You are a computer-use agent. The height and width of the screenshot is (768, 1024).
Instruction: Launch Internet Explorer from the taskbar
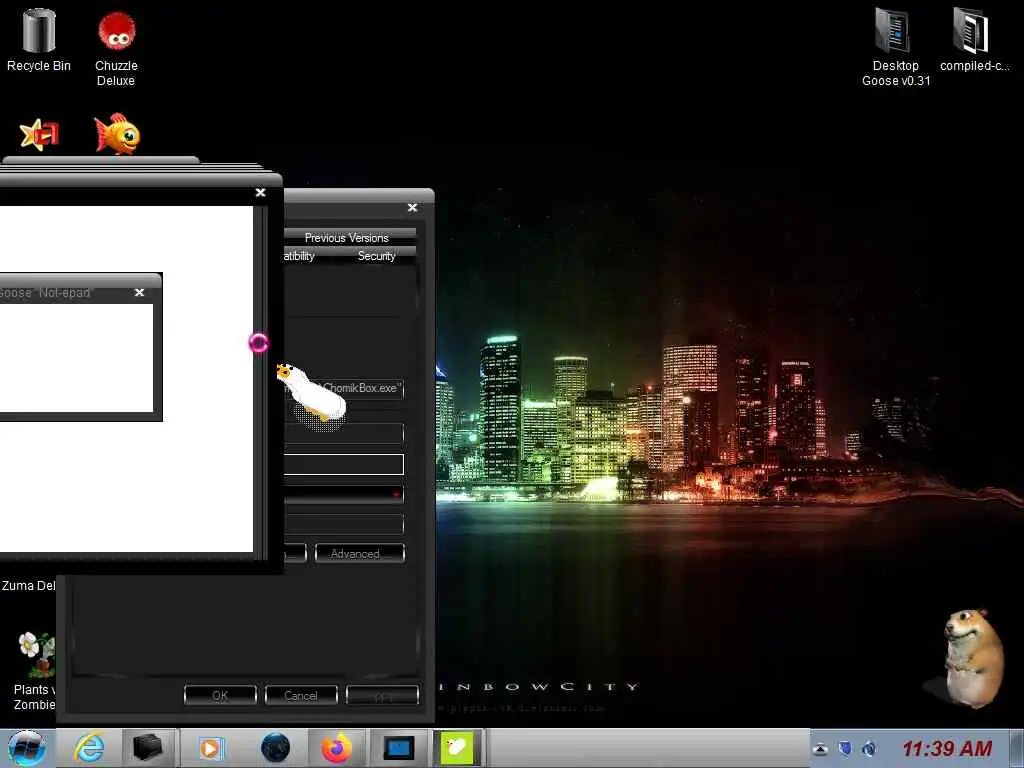coord(89,748)
